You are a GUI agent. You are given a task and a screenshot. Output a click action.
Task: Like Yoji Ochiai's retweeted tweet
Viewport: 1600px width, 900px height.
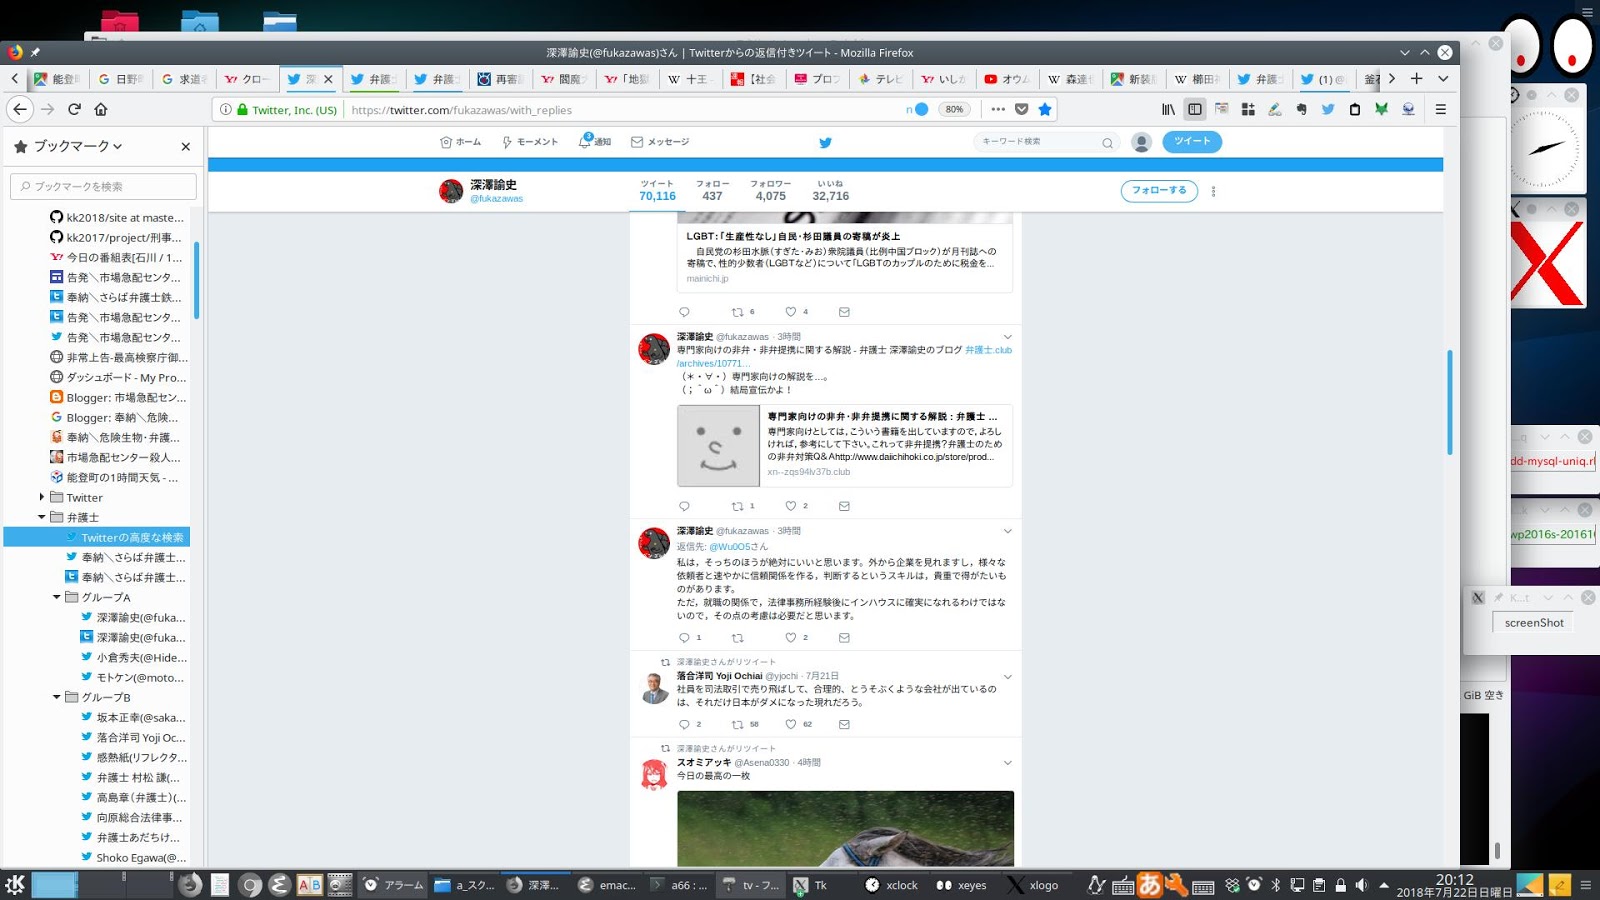click(791, 724)
